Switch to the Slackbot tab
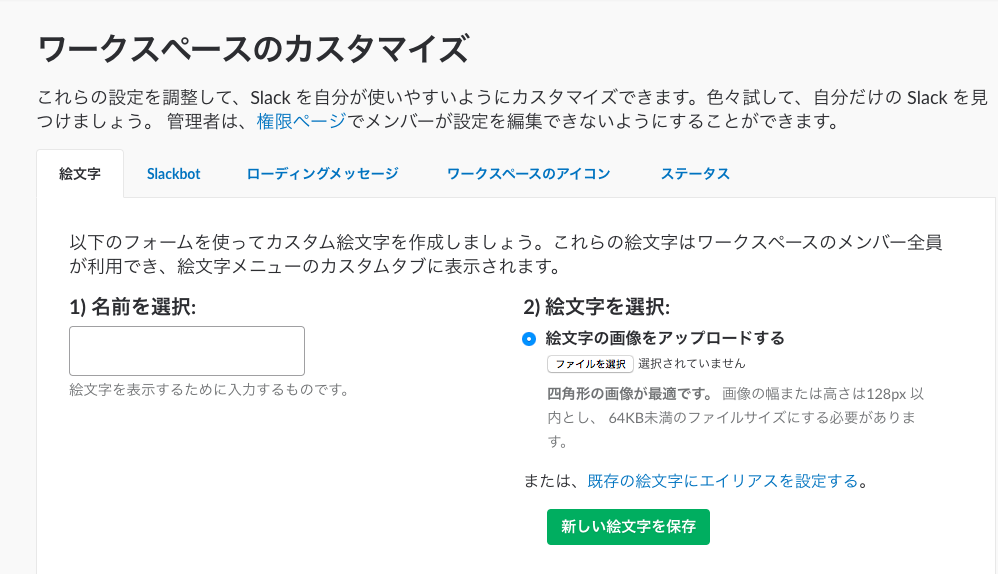The width and height of the screenshot is (998, 574). tap(173, 174)
